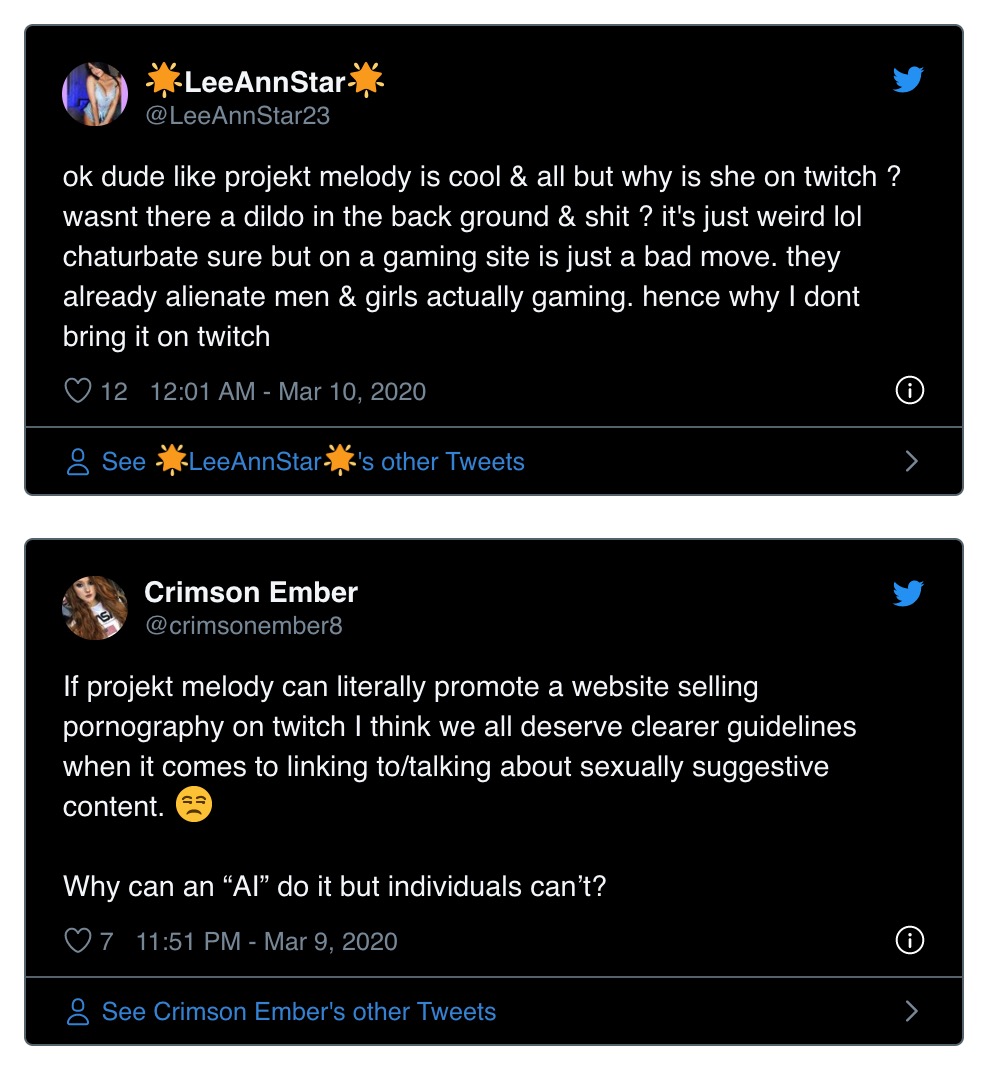The image size is (990, 1080).
Task: Like LeeAnnStar's tweet with the heart icon
Action: click(x=77, y=391)
